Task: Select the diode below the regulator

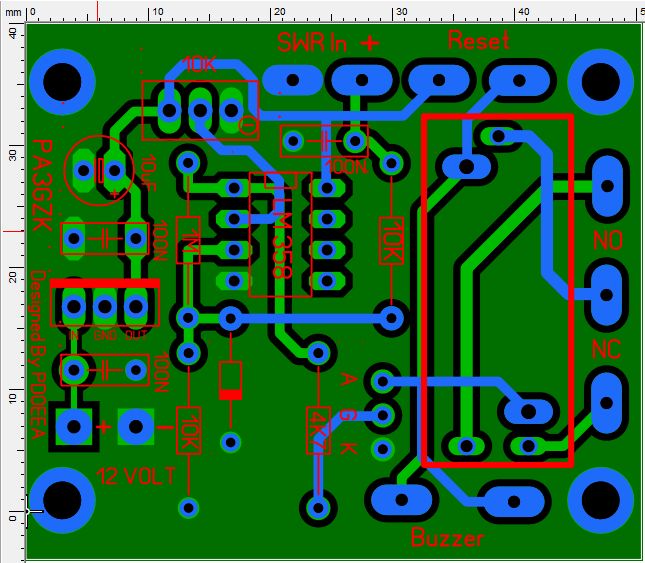Action: coord(231,379)
